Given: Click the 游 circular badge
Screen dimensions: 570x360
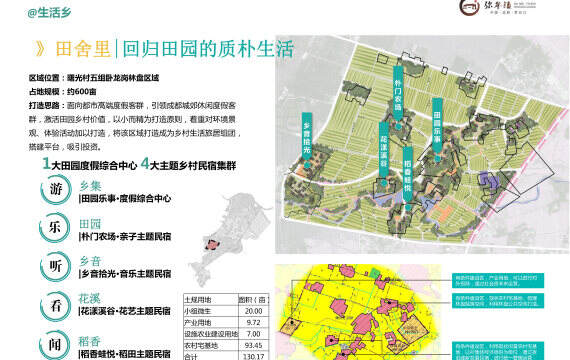Looking at the screenshot, I should click(55, 189).
